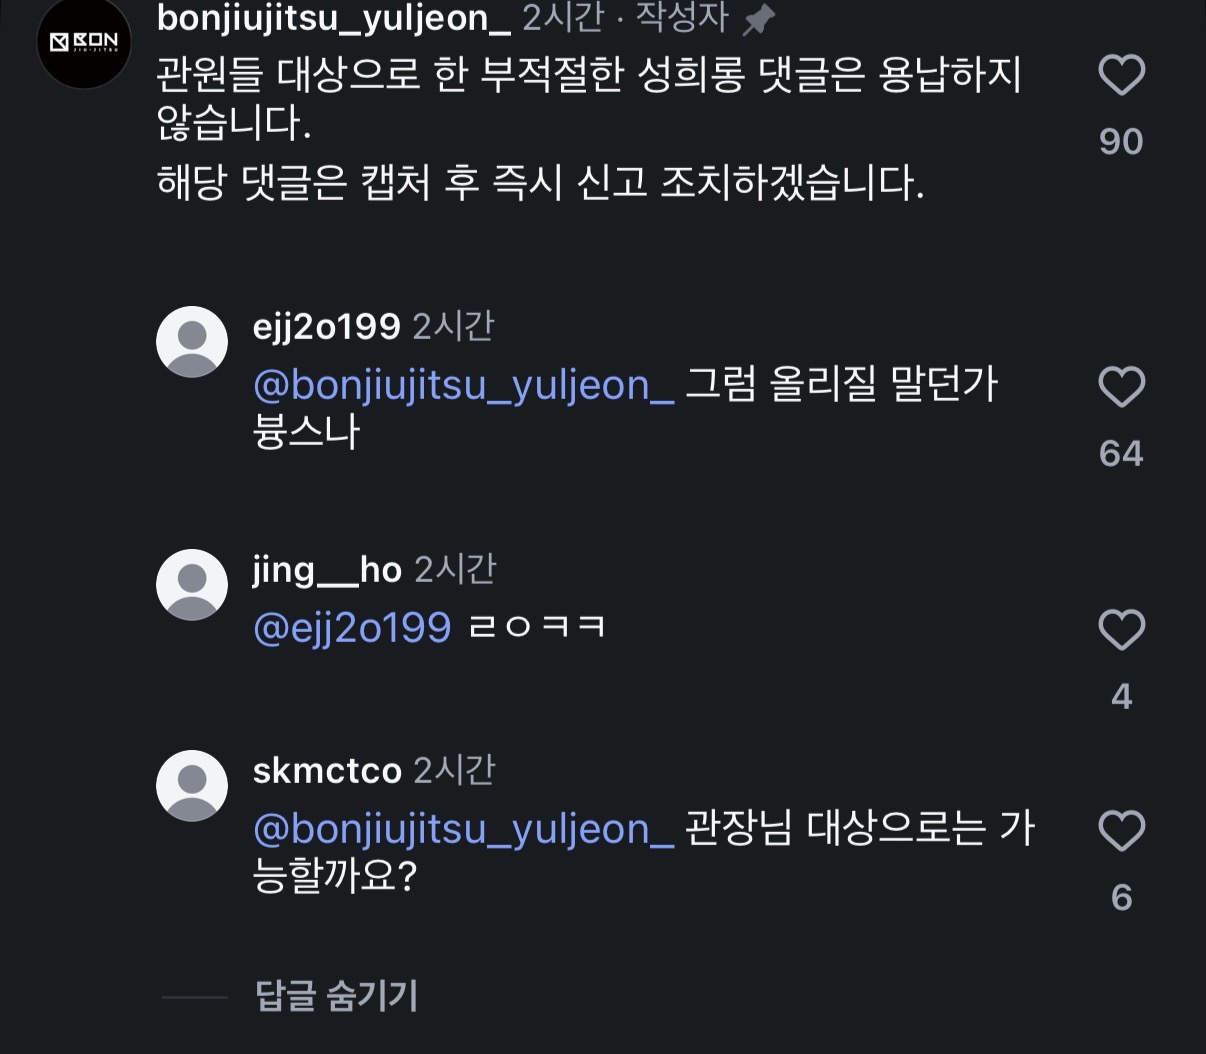The image size is (1206, 1054).
Task: Like skmctco's reply using the heart
Action: [1121, 832]
